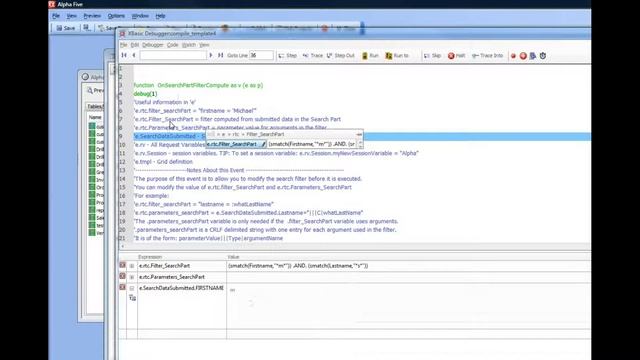Click the Trace Into button

pos(487,56)
